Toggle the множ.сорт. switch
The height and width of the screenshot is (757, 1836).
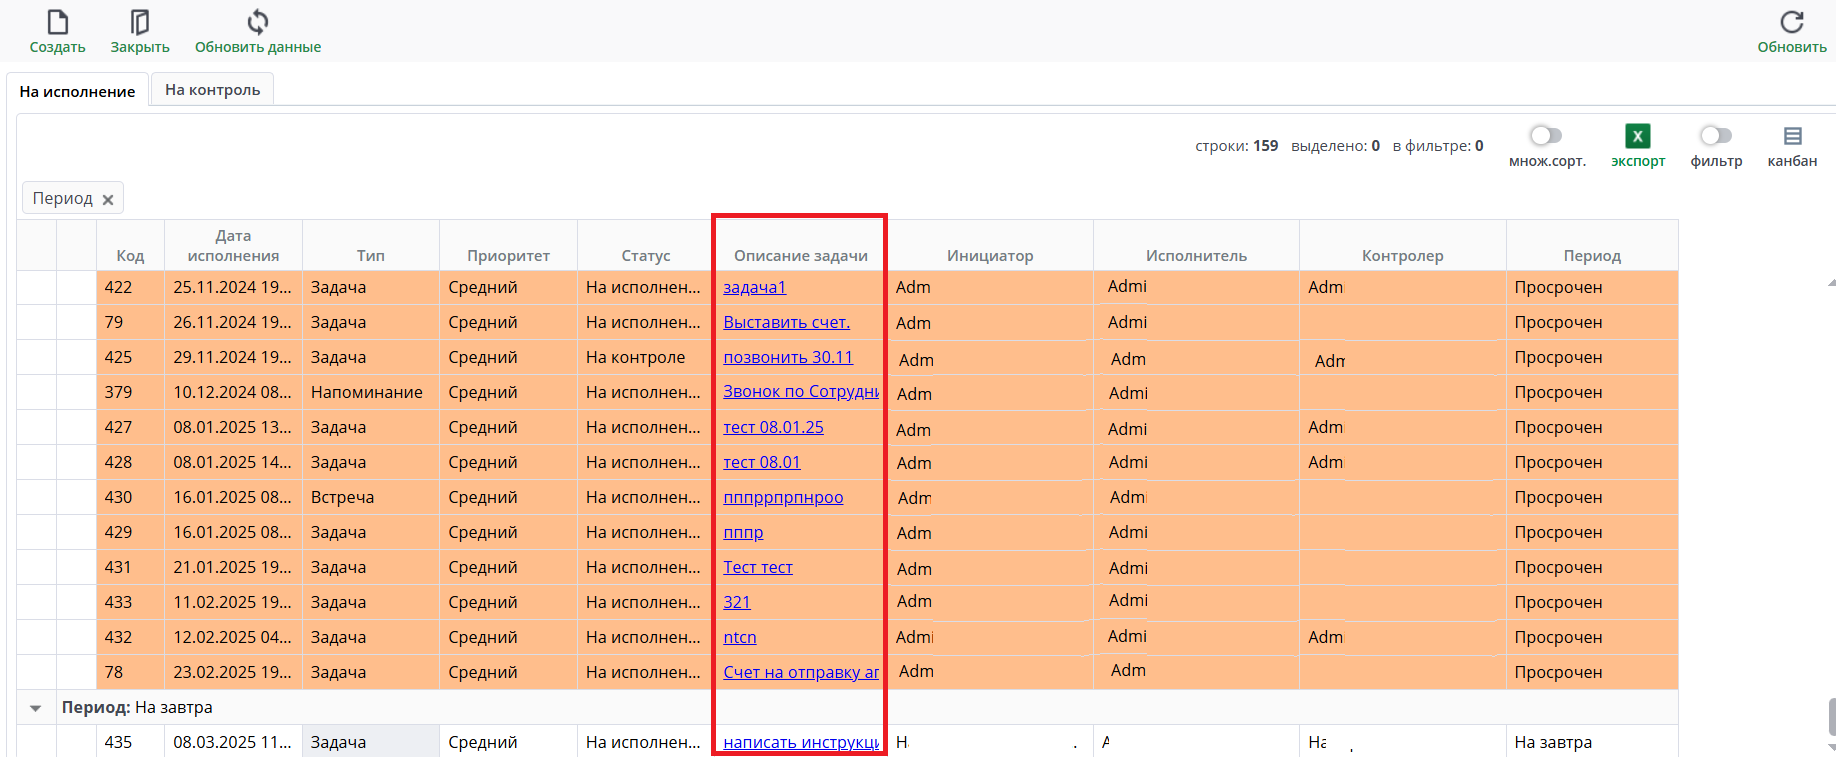(1546, 136)
